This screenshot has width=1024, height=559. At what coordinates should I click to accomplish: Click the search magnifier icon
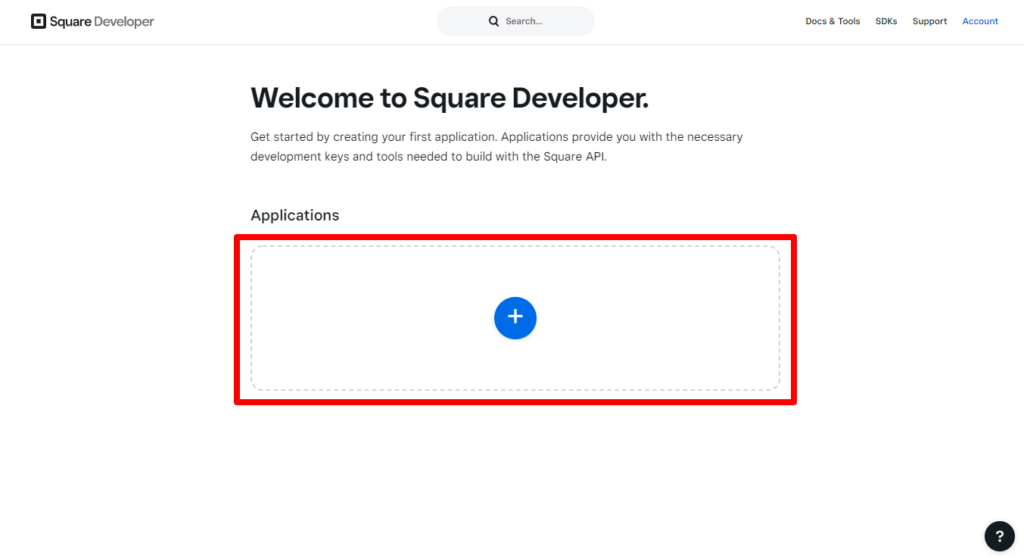494,22
